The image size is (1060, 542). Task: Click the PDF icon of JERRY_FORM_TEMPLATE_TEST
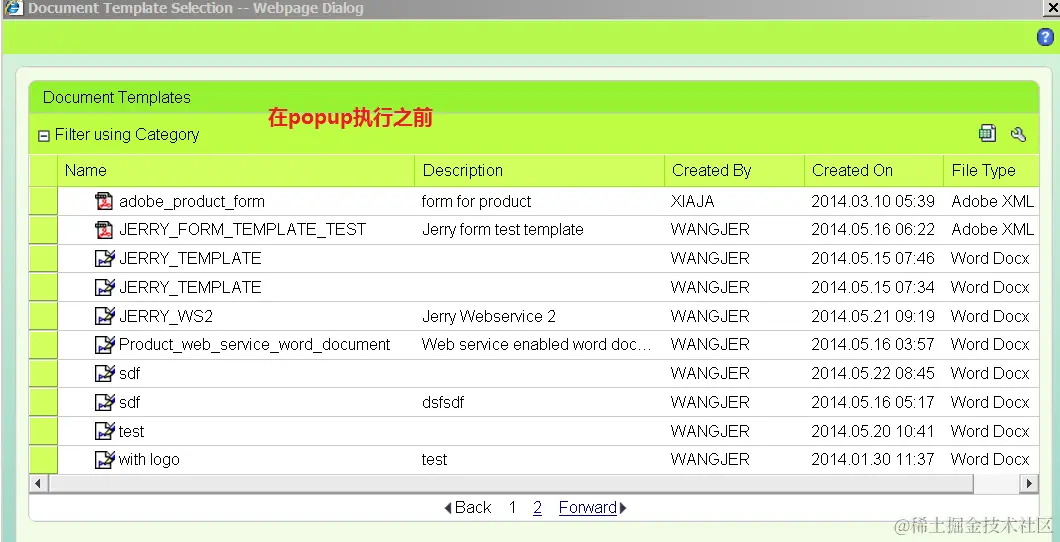pos(104,230)
